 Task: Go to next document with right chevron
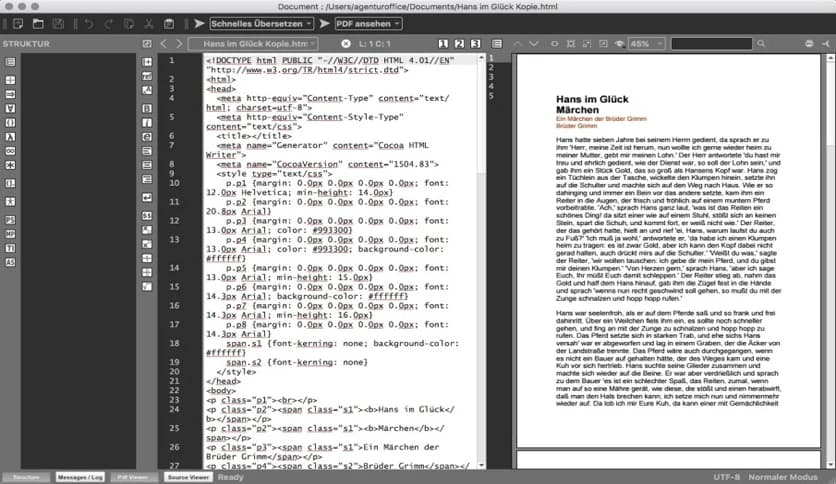[x=179, y=44]
